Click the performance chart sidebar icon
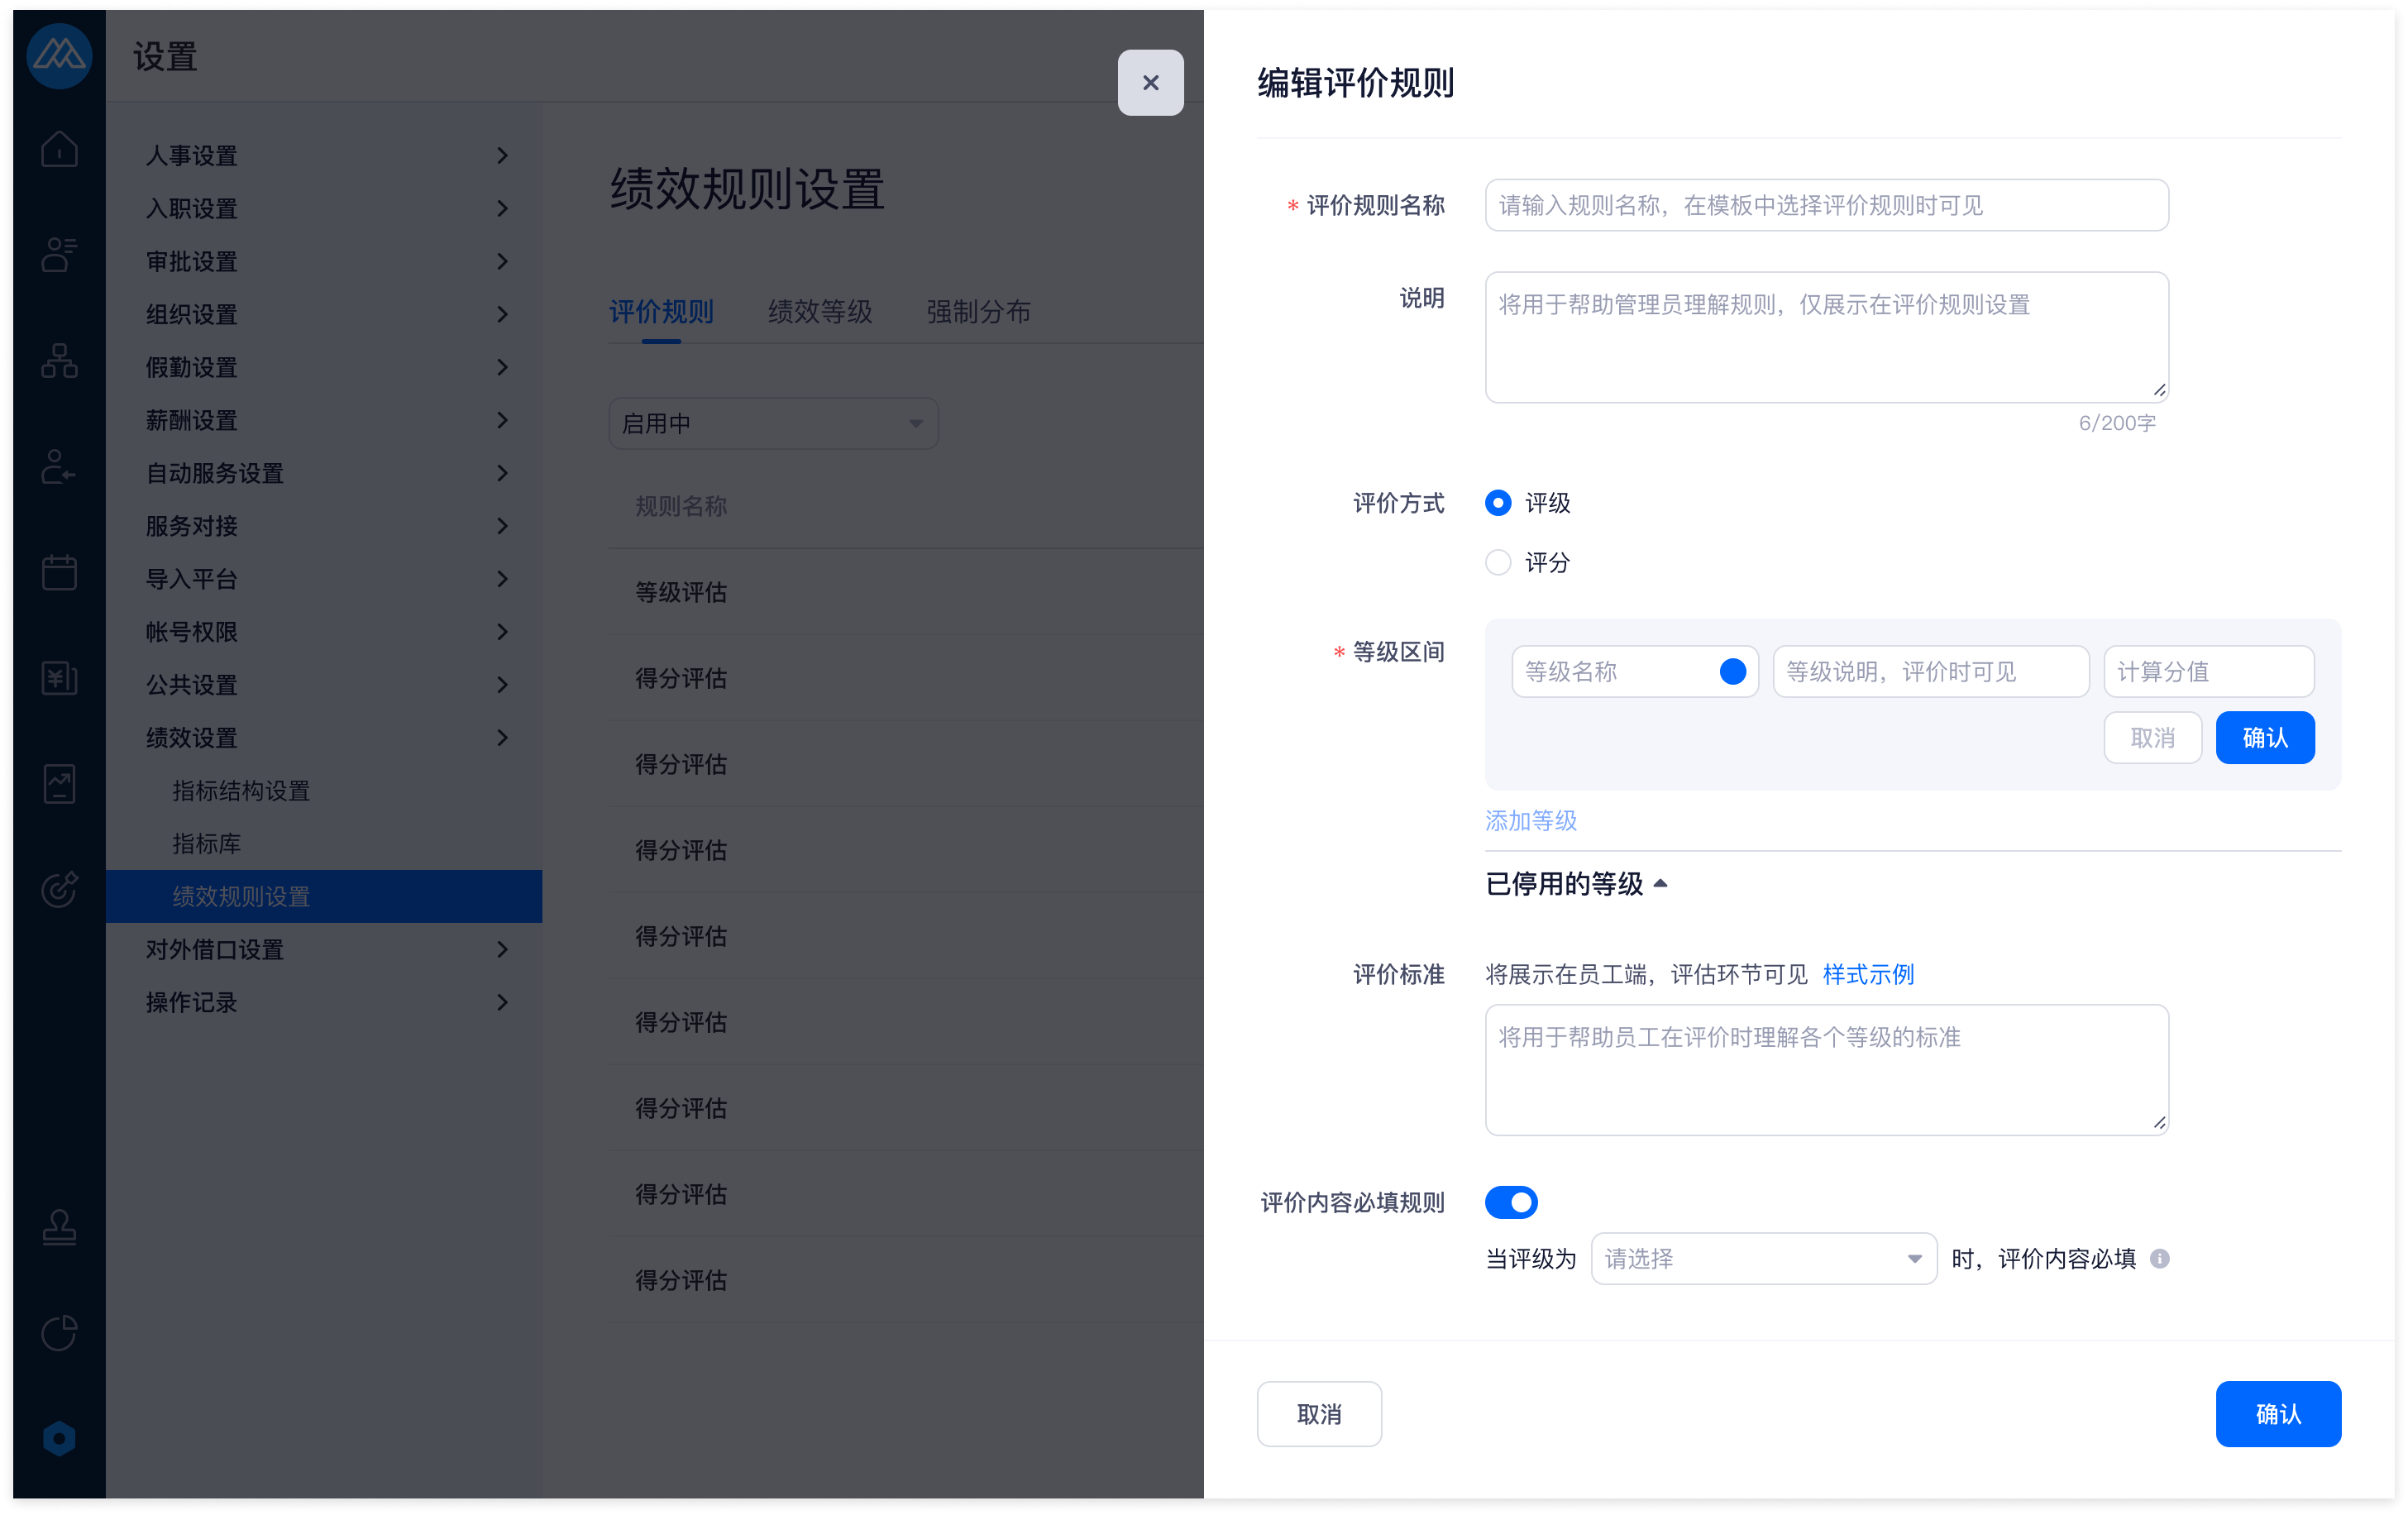 pos(59,784)
